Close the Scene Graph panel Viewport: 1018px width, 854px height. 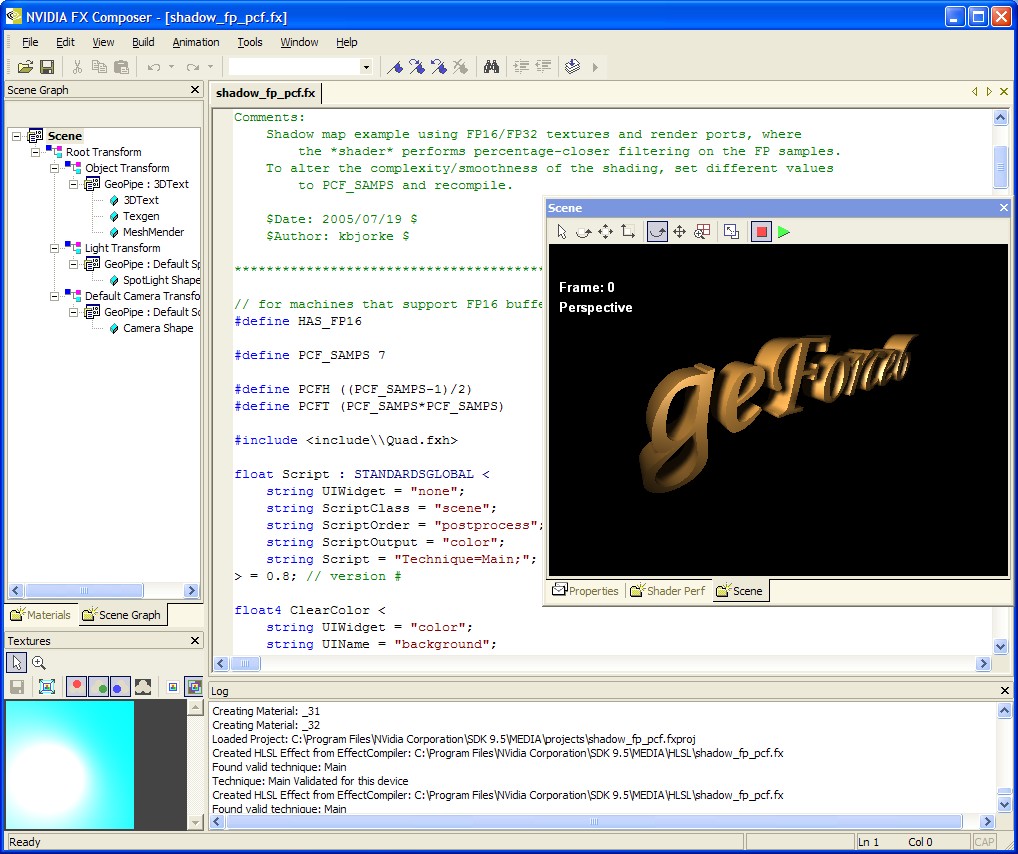point(195,90)
